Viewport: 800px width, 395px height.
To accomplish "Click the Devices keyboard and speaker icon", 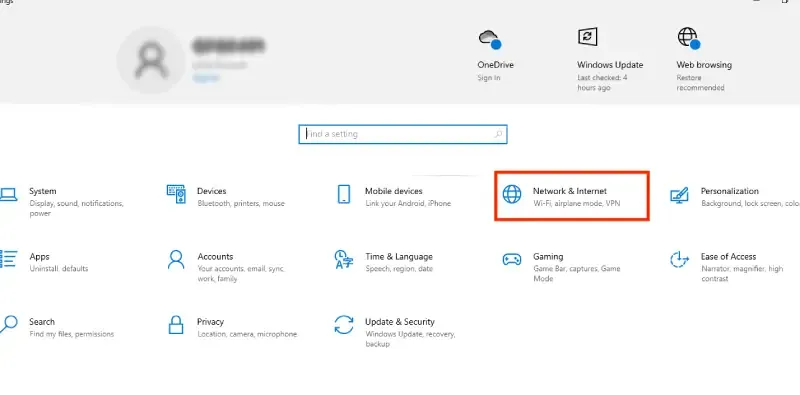I will click(x=176, y=194).
